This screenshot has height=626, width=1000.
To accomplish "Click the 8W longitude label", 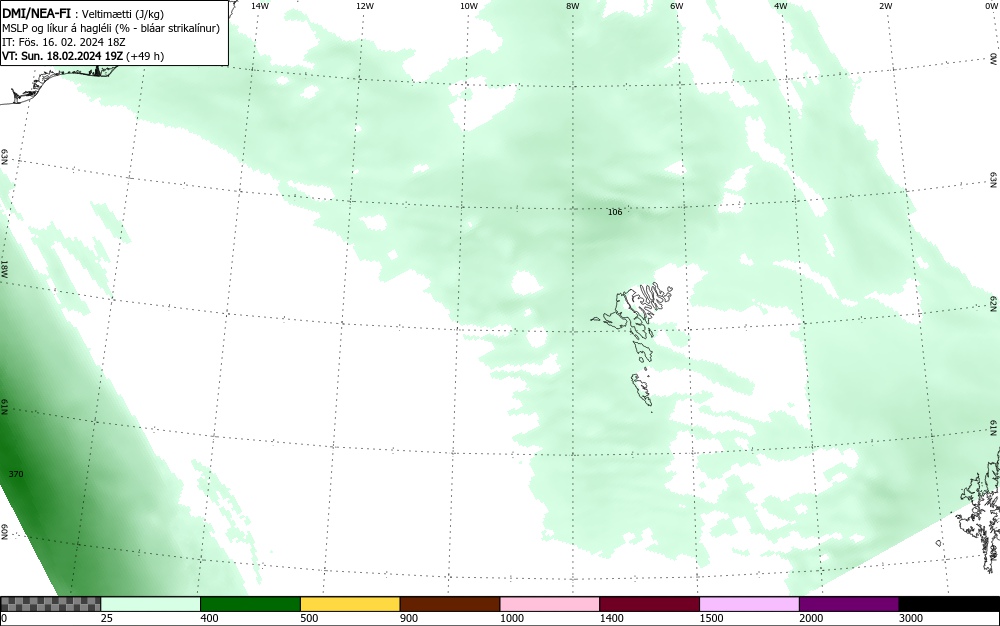I will tap(573, 6).
